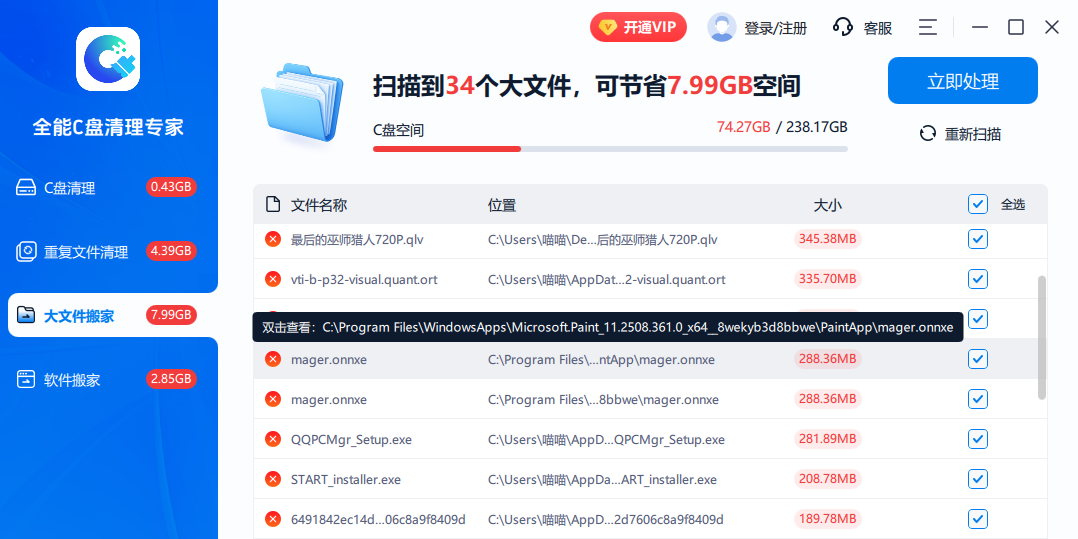This screenshot has width=1078, height=539.
Task: Click red X icon beside START_installer.exe
Action: point(272,479)
